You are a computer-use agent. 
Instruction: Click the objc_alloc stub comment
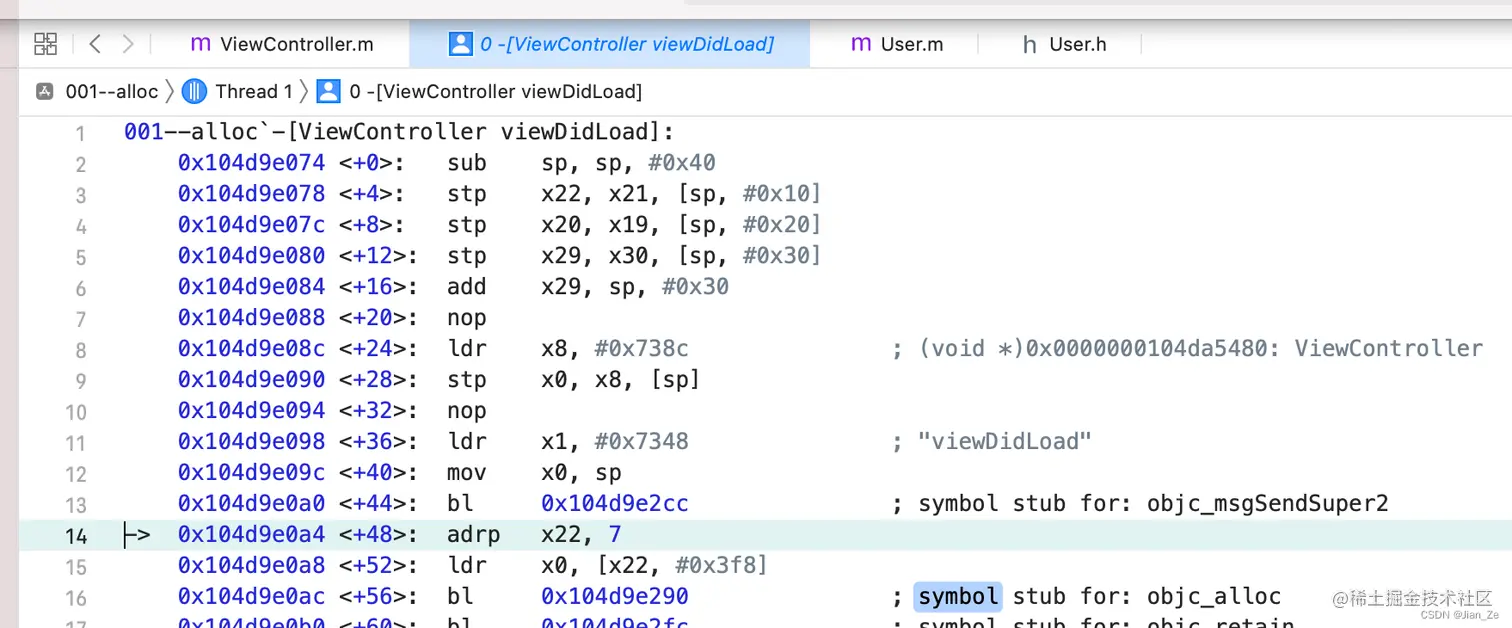pyautogui.click(x=1087, y=597)
